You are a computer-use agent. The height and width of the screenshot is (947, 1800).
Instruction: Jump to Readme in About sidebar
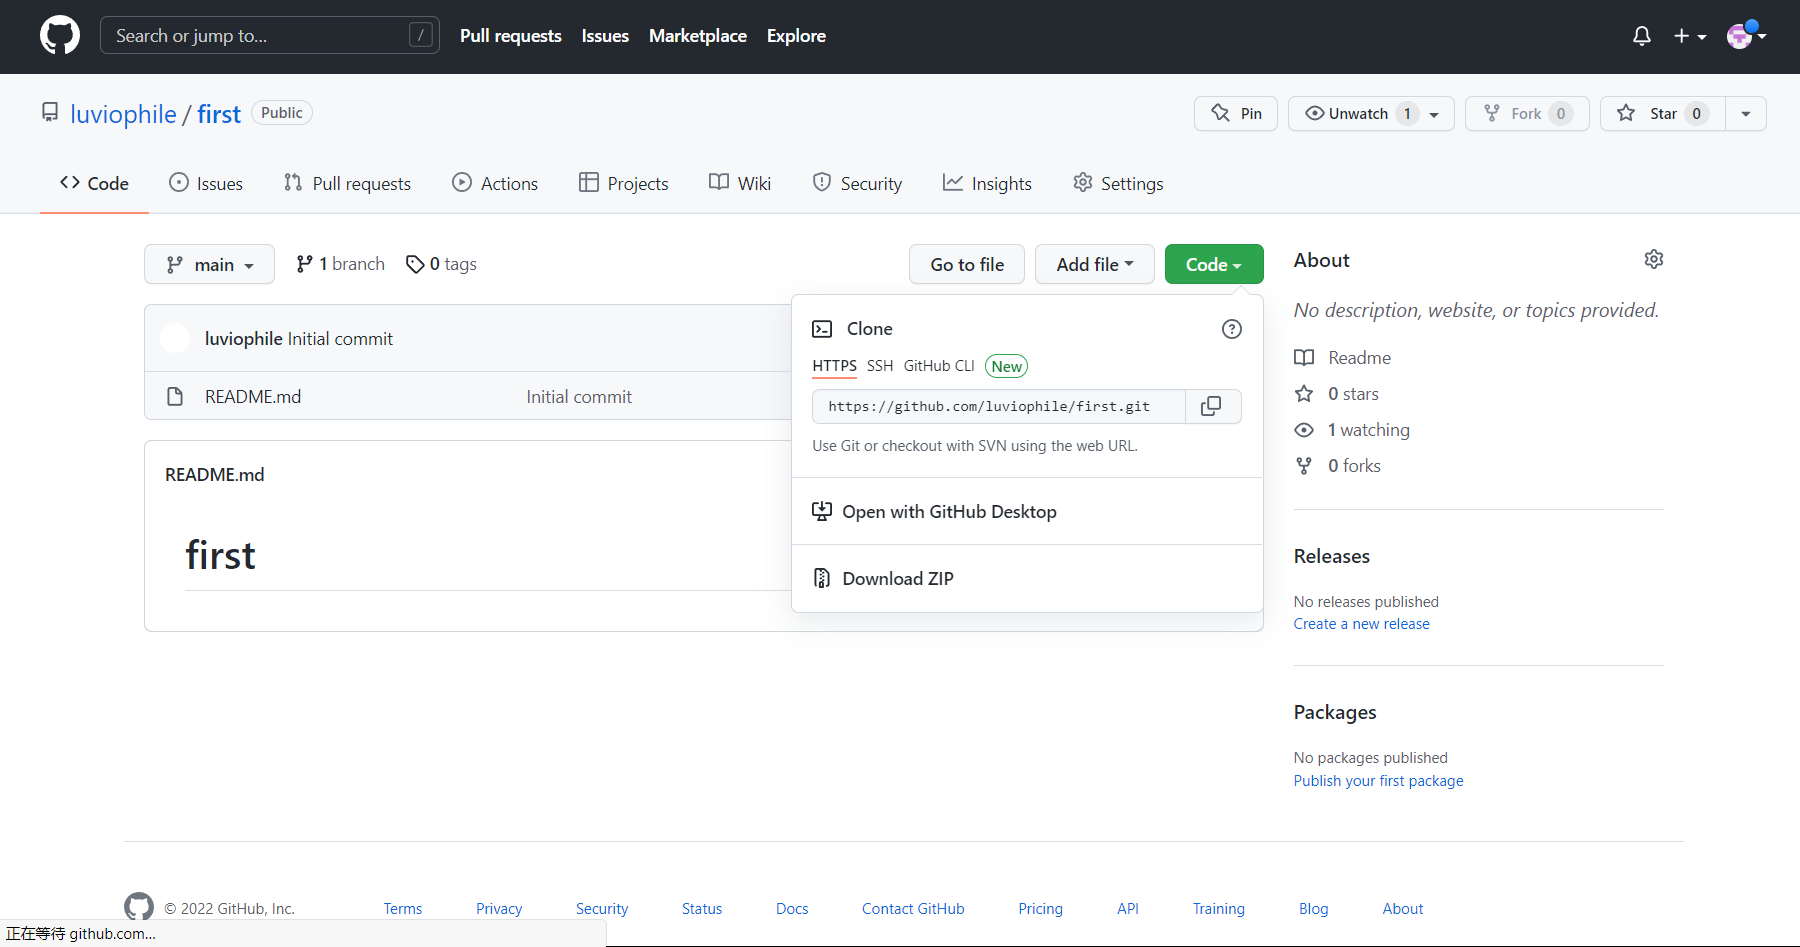1343,358
